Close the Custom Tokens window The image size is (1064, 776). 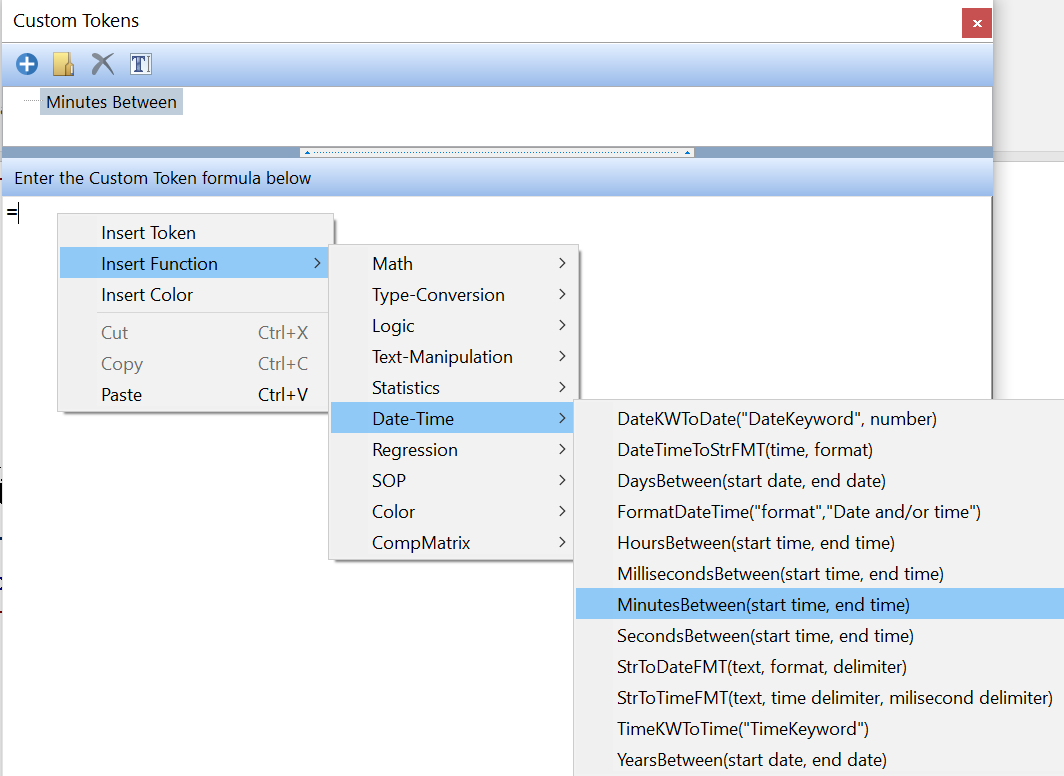pyautogui.click(x=976, y=23)
